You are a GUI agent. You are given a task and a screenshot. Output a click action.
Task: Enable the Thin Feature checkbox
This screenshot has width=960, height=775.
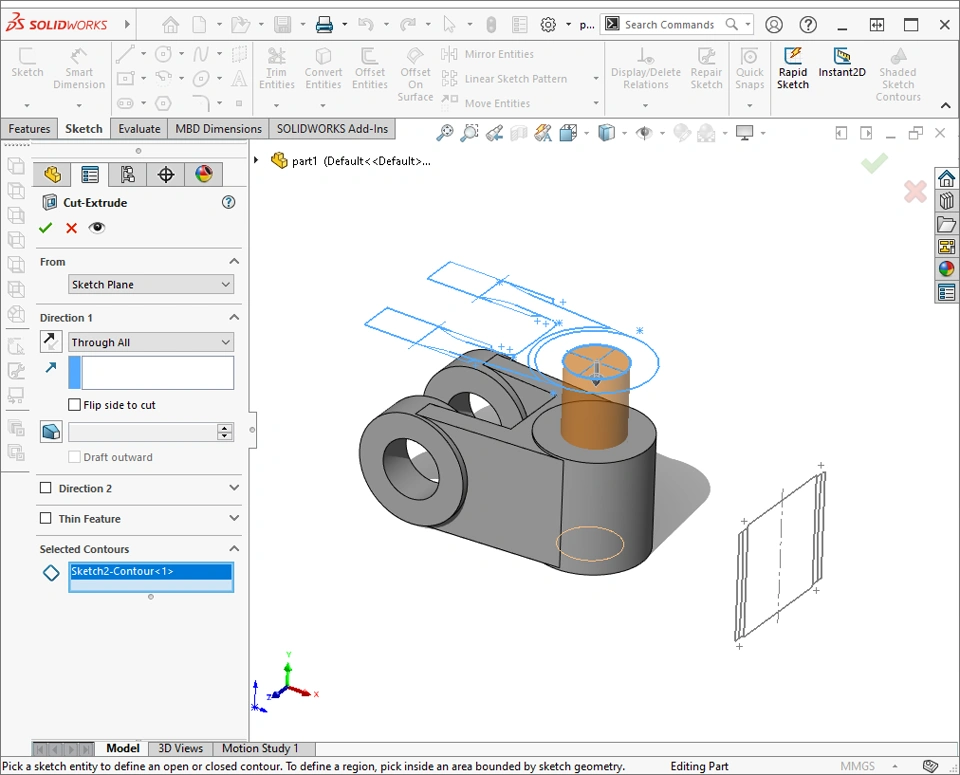pyautogui.click(x=46, y=519)
